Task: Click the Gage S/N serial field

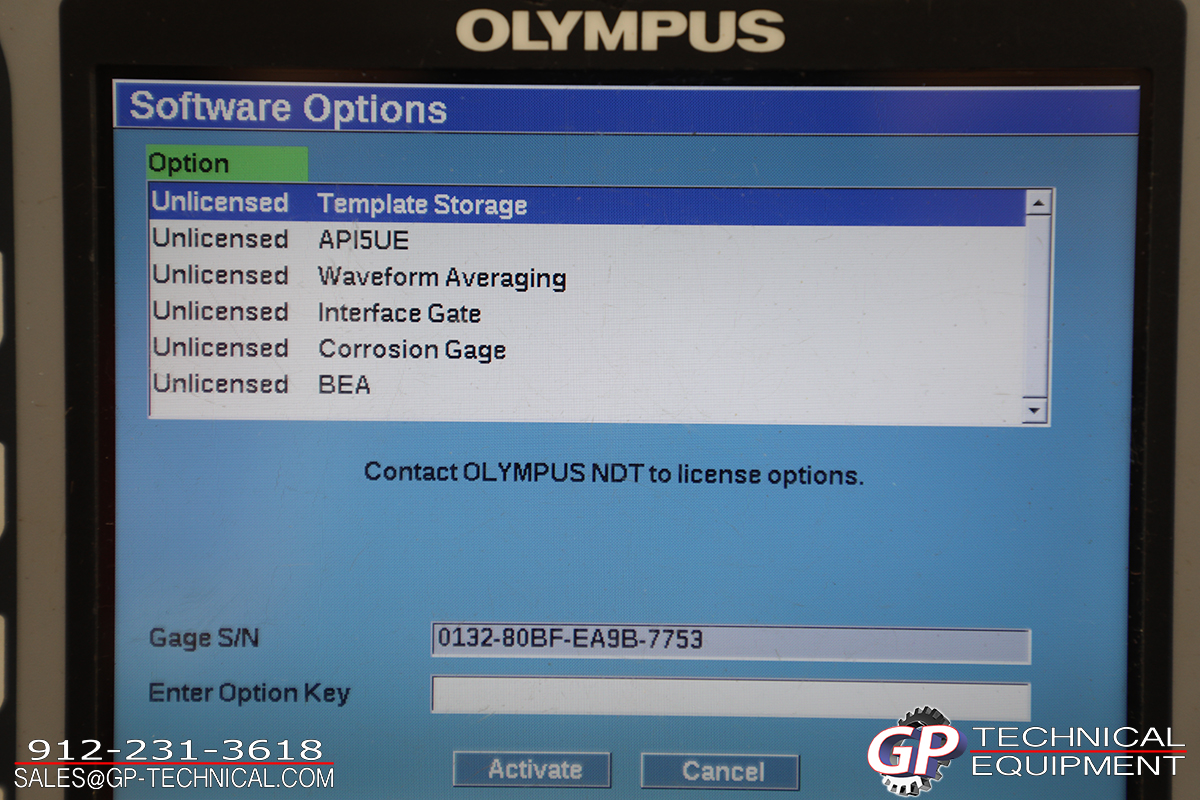Action: tap(729, 641)
